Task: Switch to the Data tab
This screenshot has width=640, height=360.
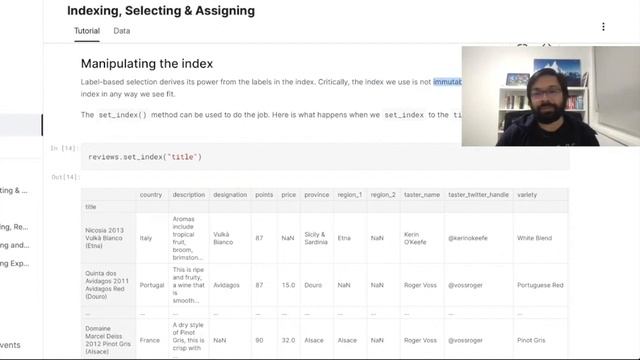Action: point(122,31)
